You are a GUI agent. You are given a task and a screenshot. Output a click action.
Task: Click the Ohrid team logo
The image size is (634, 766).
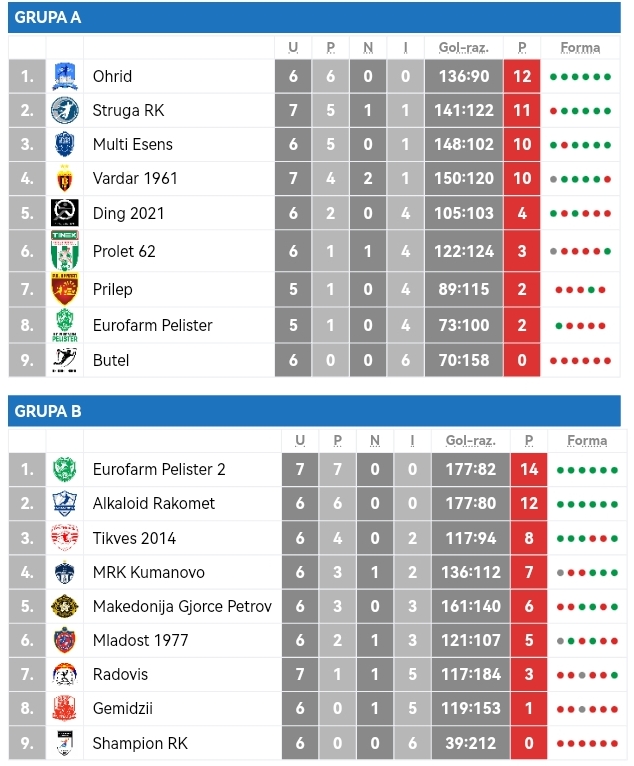pos(65,77)
